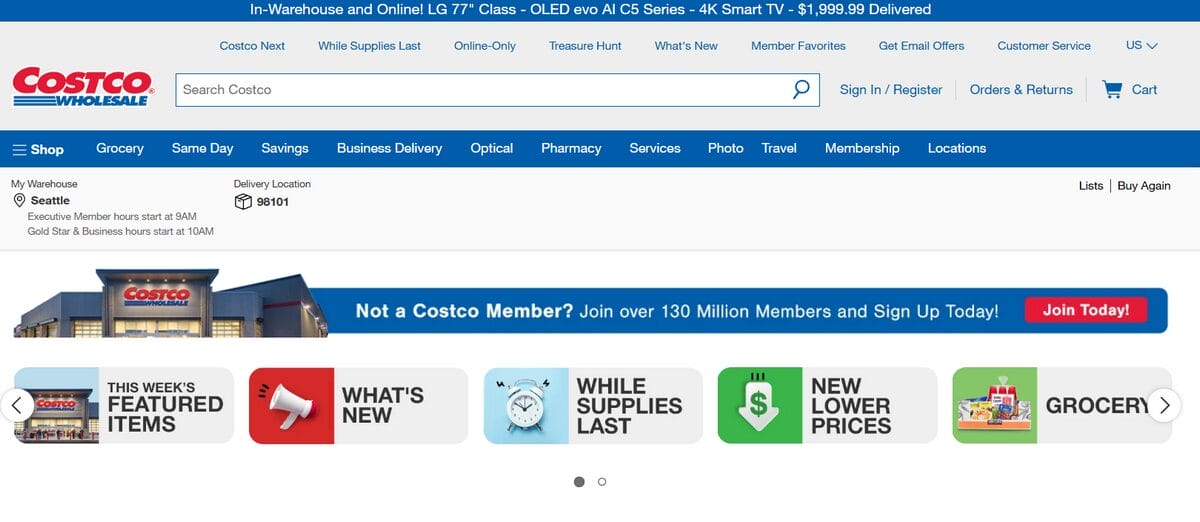Open Costco Next link
The width and height of the screenshot is (1200, 522).
point(252,46)
